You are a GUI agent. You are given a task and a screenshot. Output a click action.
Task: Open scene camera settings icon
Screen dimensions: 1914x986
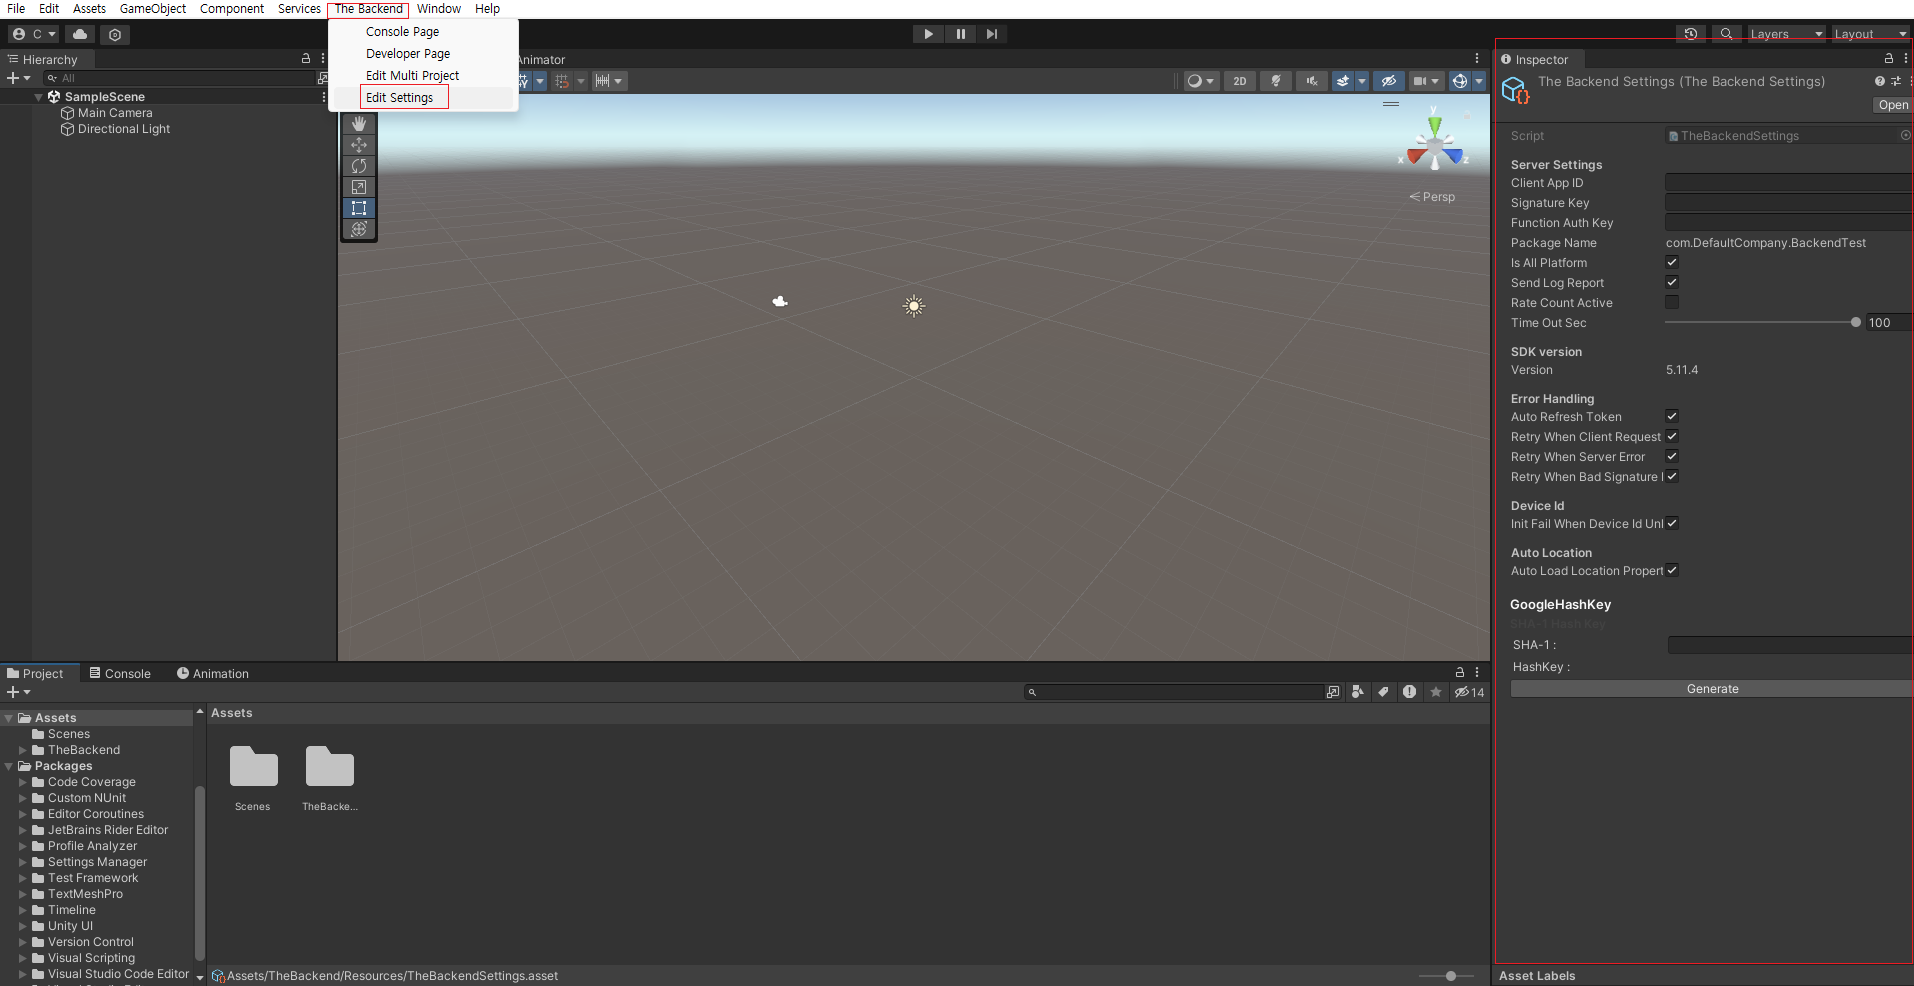(x=1420, y=81)
